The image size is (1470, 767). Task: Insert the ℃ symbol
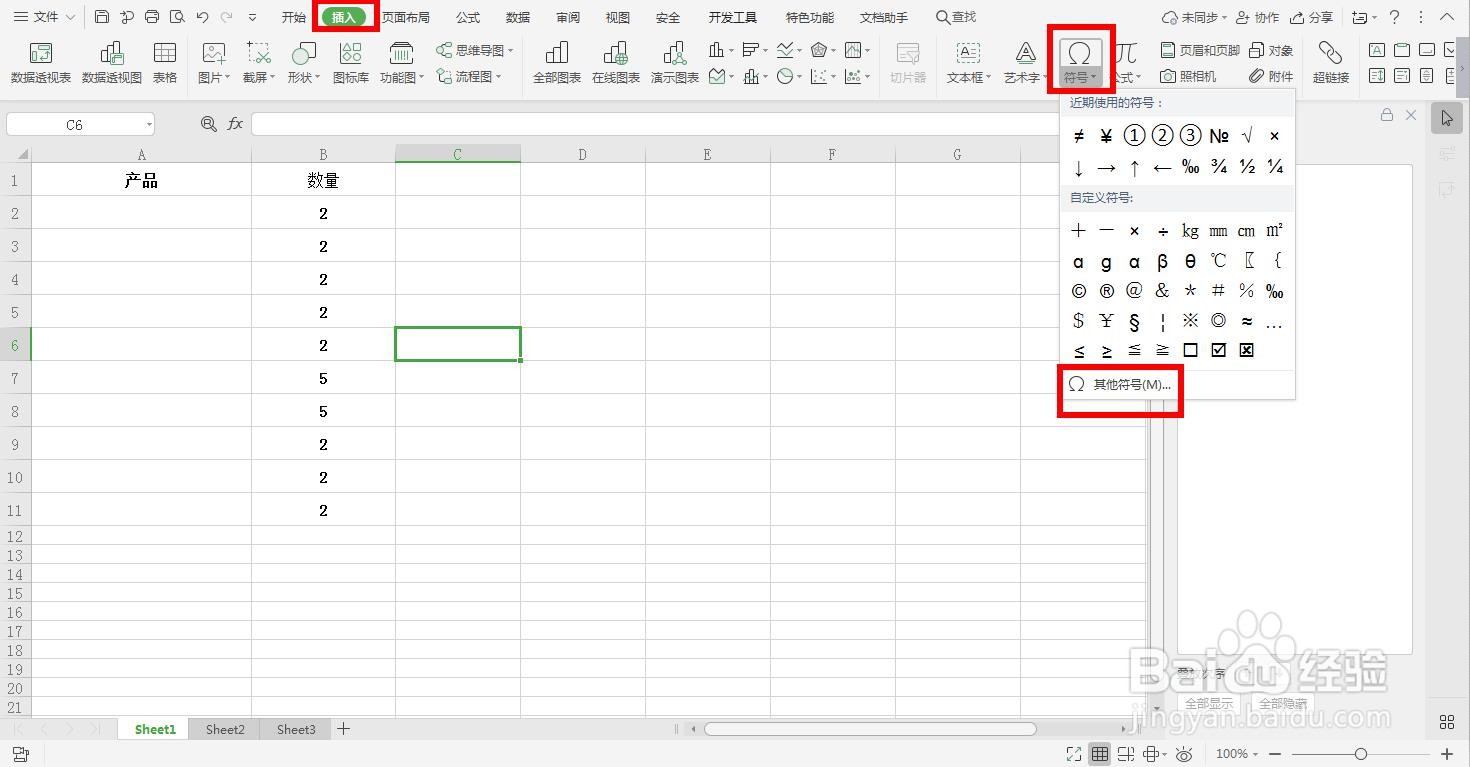(x=1218, y=261)
